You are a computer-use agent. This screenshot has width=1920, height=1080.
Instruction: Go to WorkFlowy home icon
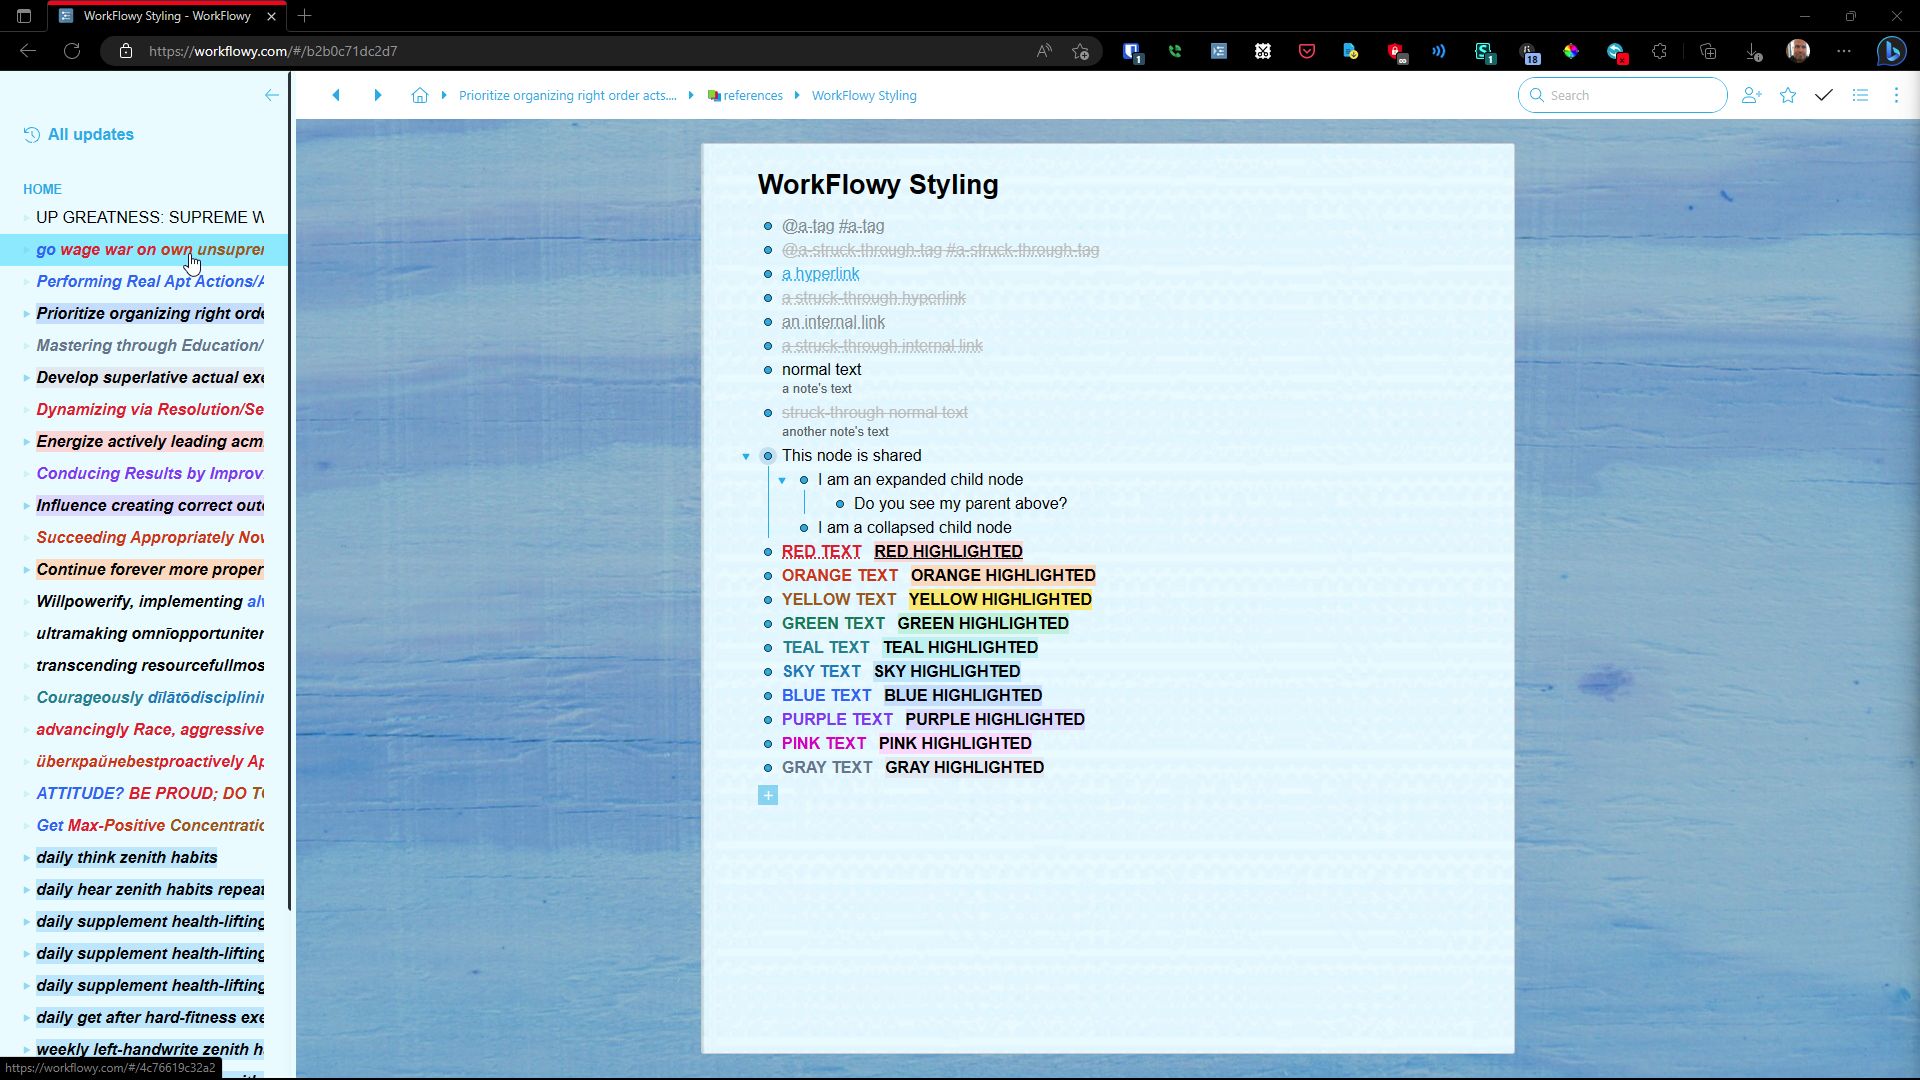tap(419, 95)
